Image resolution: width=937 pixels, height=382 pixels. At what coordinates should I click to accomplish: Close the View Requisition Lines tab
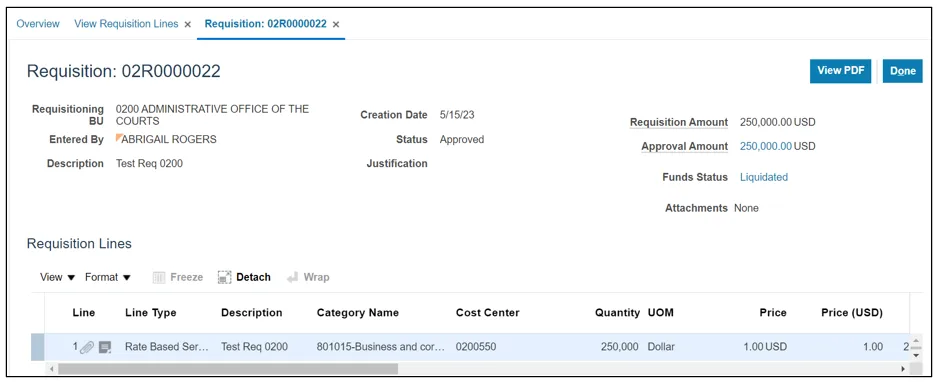coord(188,25)
